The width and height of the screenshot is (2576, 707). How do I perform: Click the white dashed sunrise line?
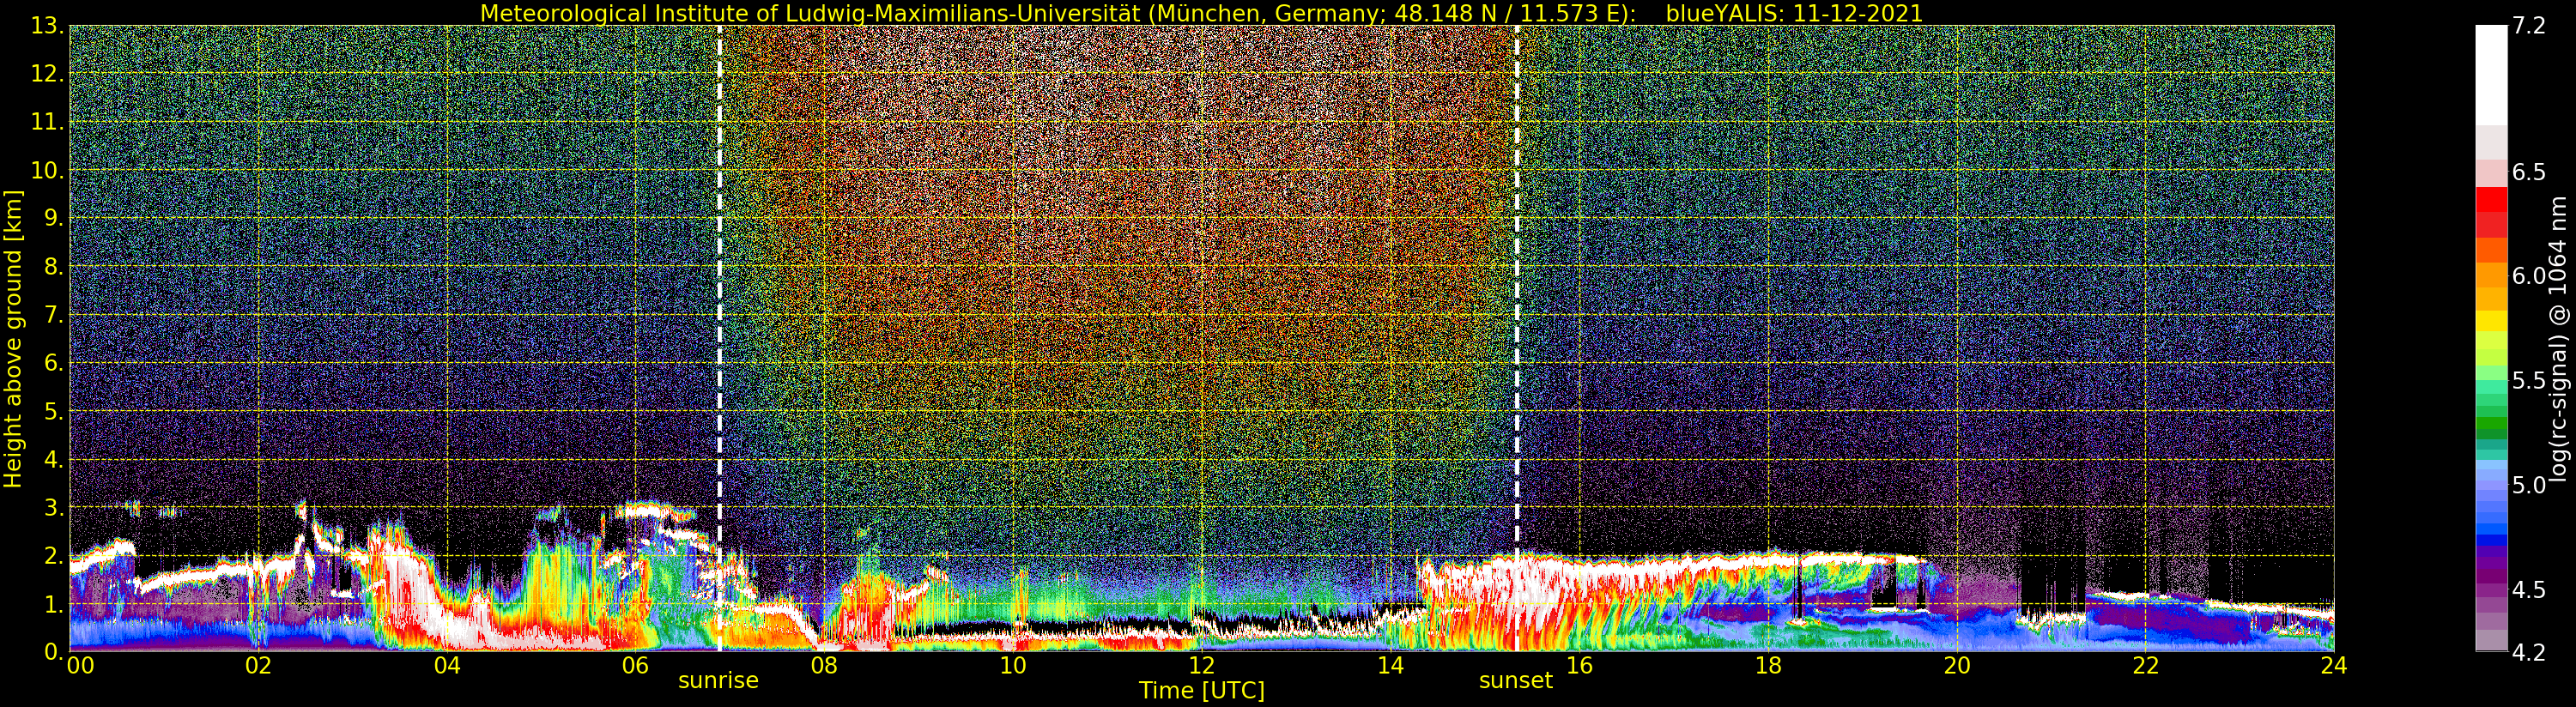[x=719, y=300]
